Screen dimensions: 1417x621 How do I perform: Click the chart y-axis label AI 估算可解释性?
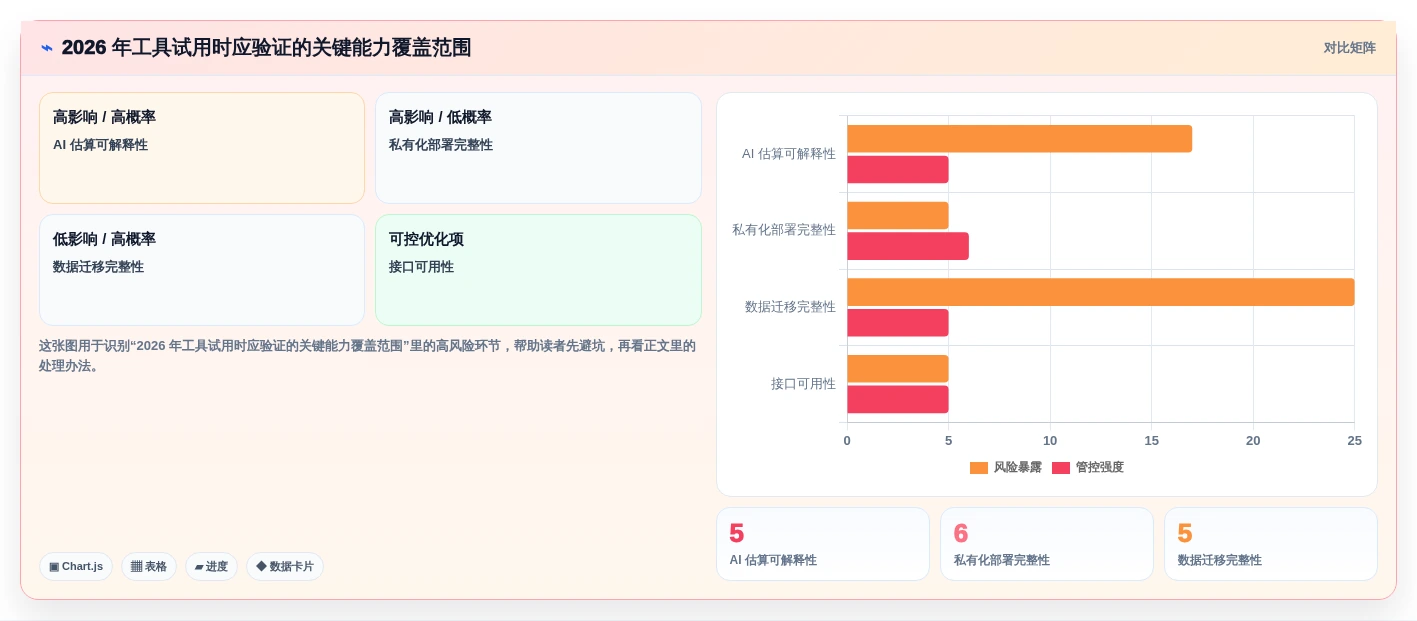[788, 154]
